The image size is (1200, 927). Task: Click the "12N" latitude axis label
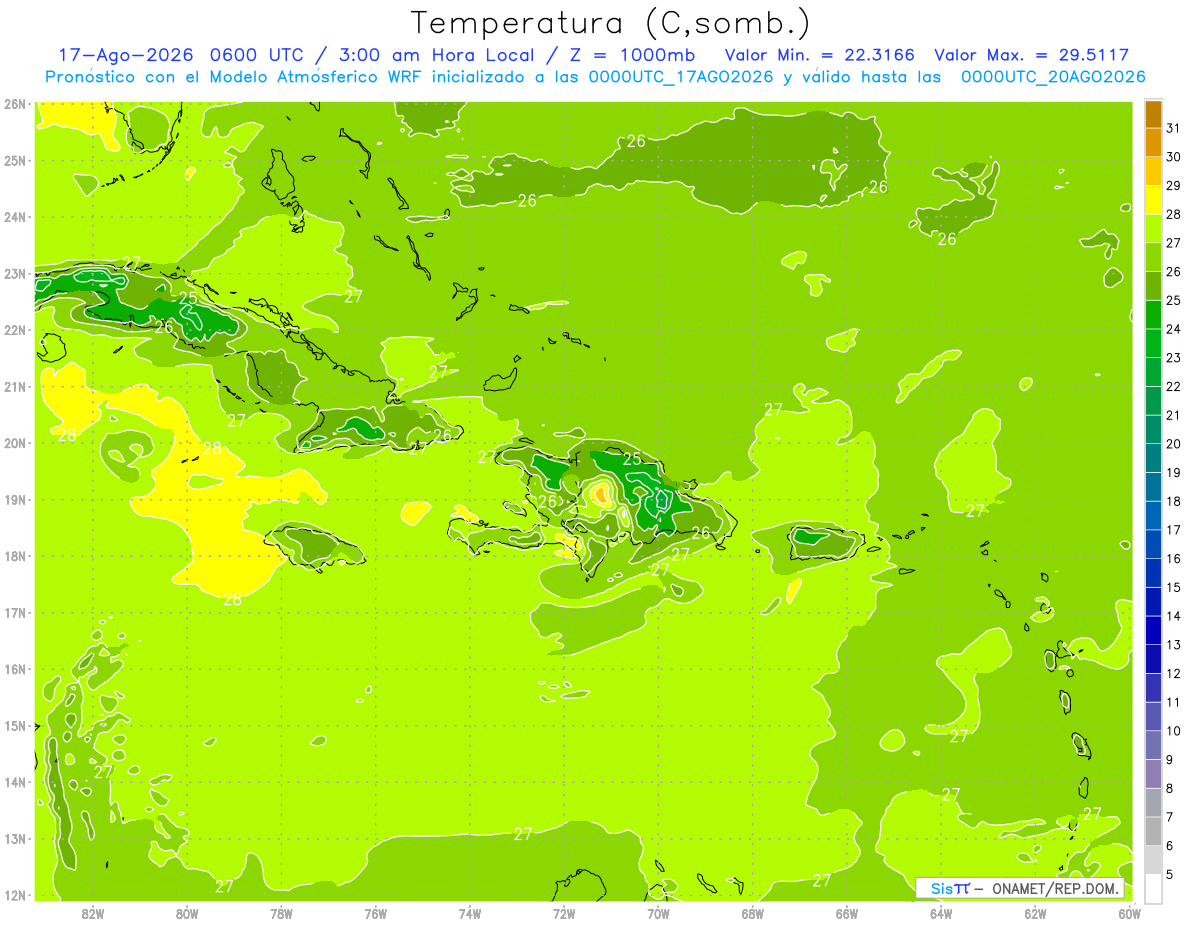tap(14, 895)
